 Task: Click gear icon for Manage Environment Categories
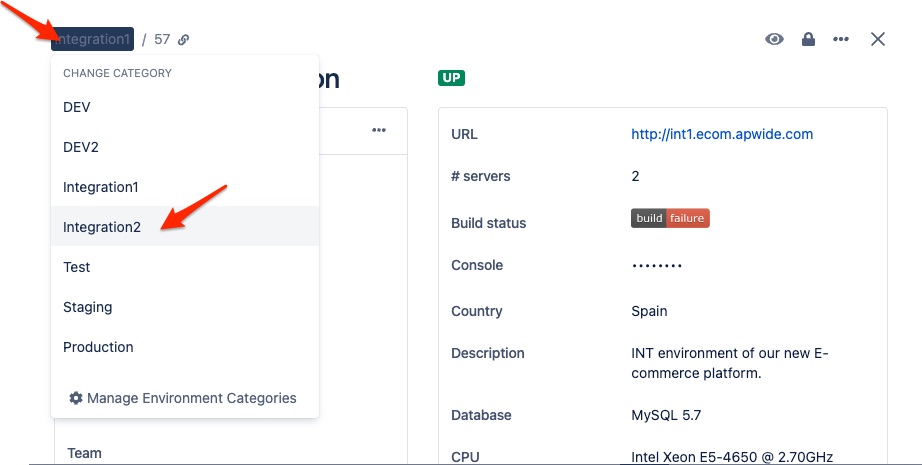(76, 398)
